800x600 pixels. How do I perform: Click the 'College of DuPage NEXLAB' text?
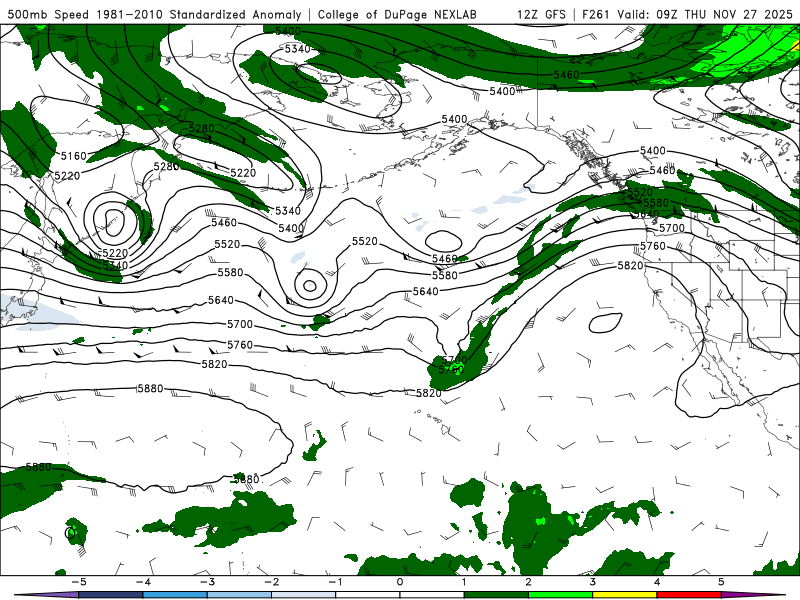tap(397, 14)
